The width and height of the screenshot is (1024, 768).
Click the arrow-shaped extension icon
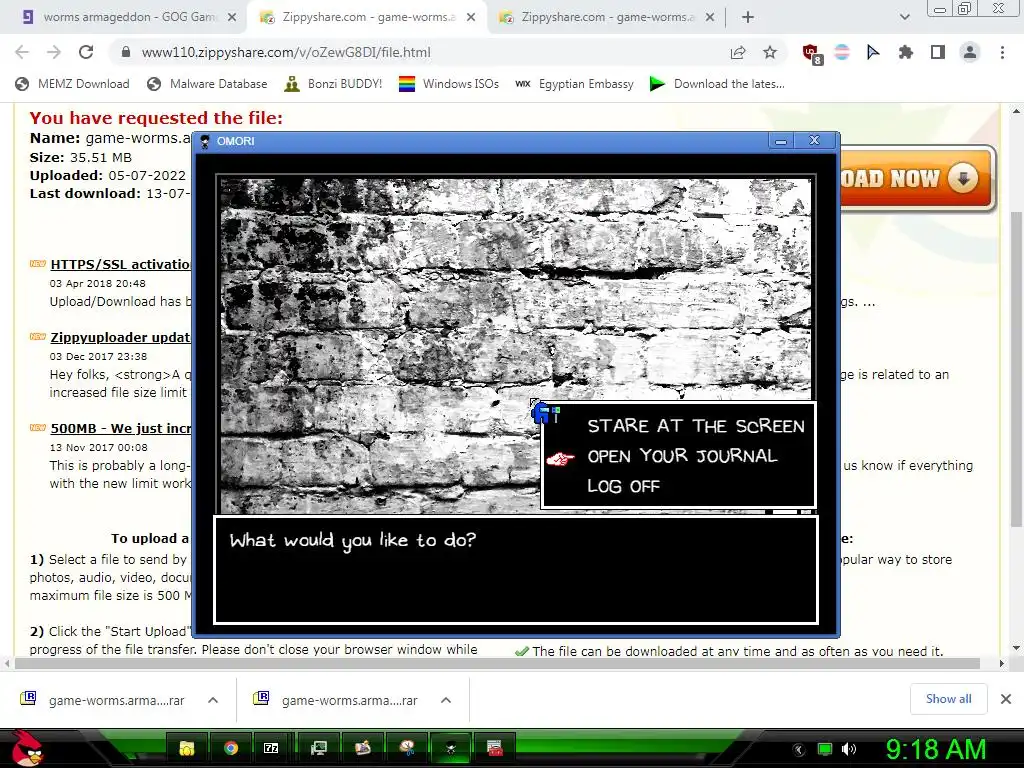(873, 52)
